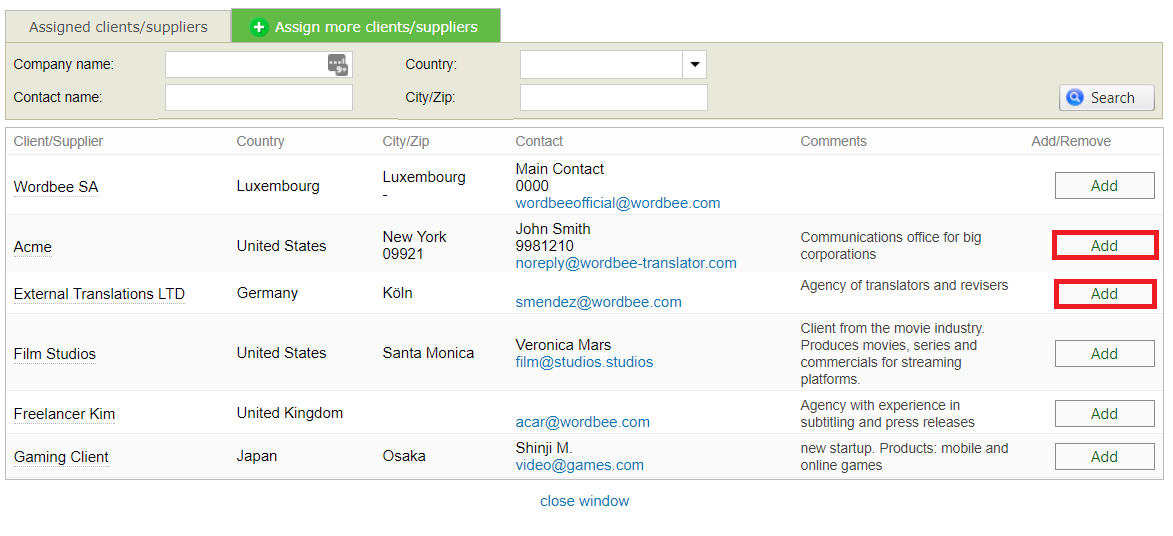Click the Search button

click(1106, 98)
